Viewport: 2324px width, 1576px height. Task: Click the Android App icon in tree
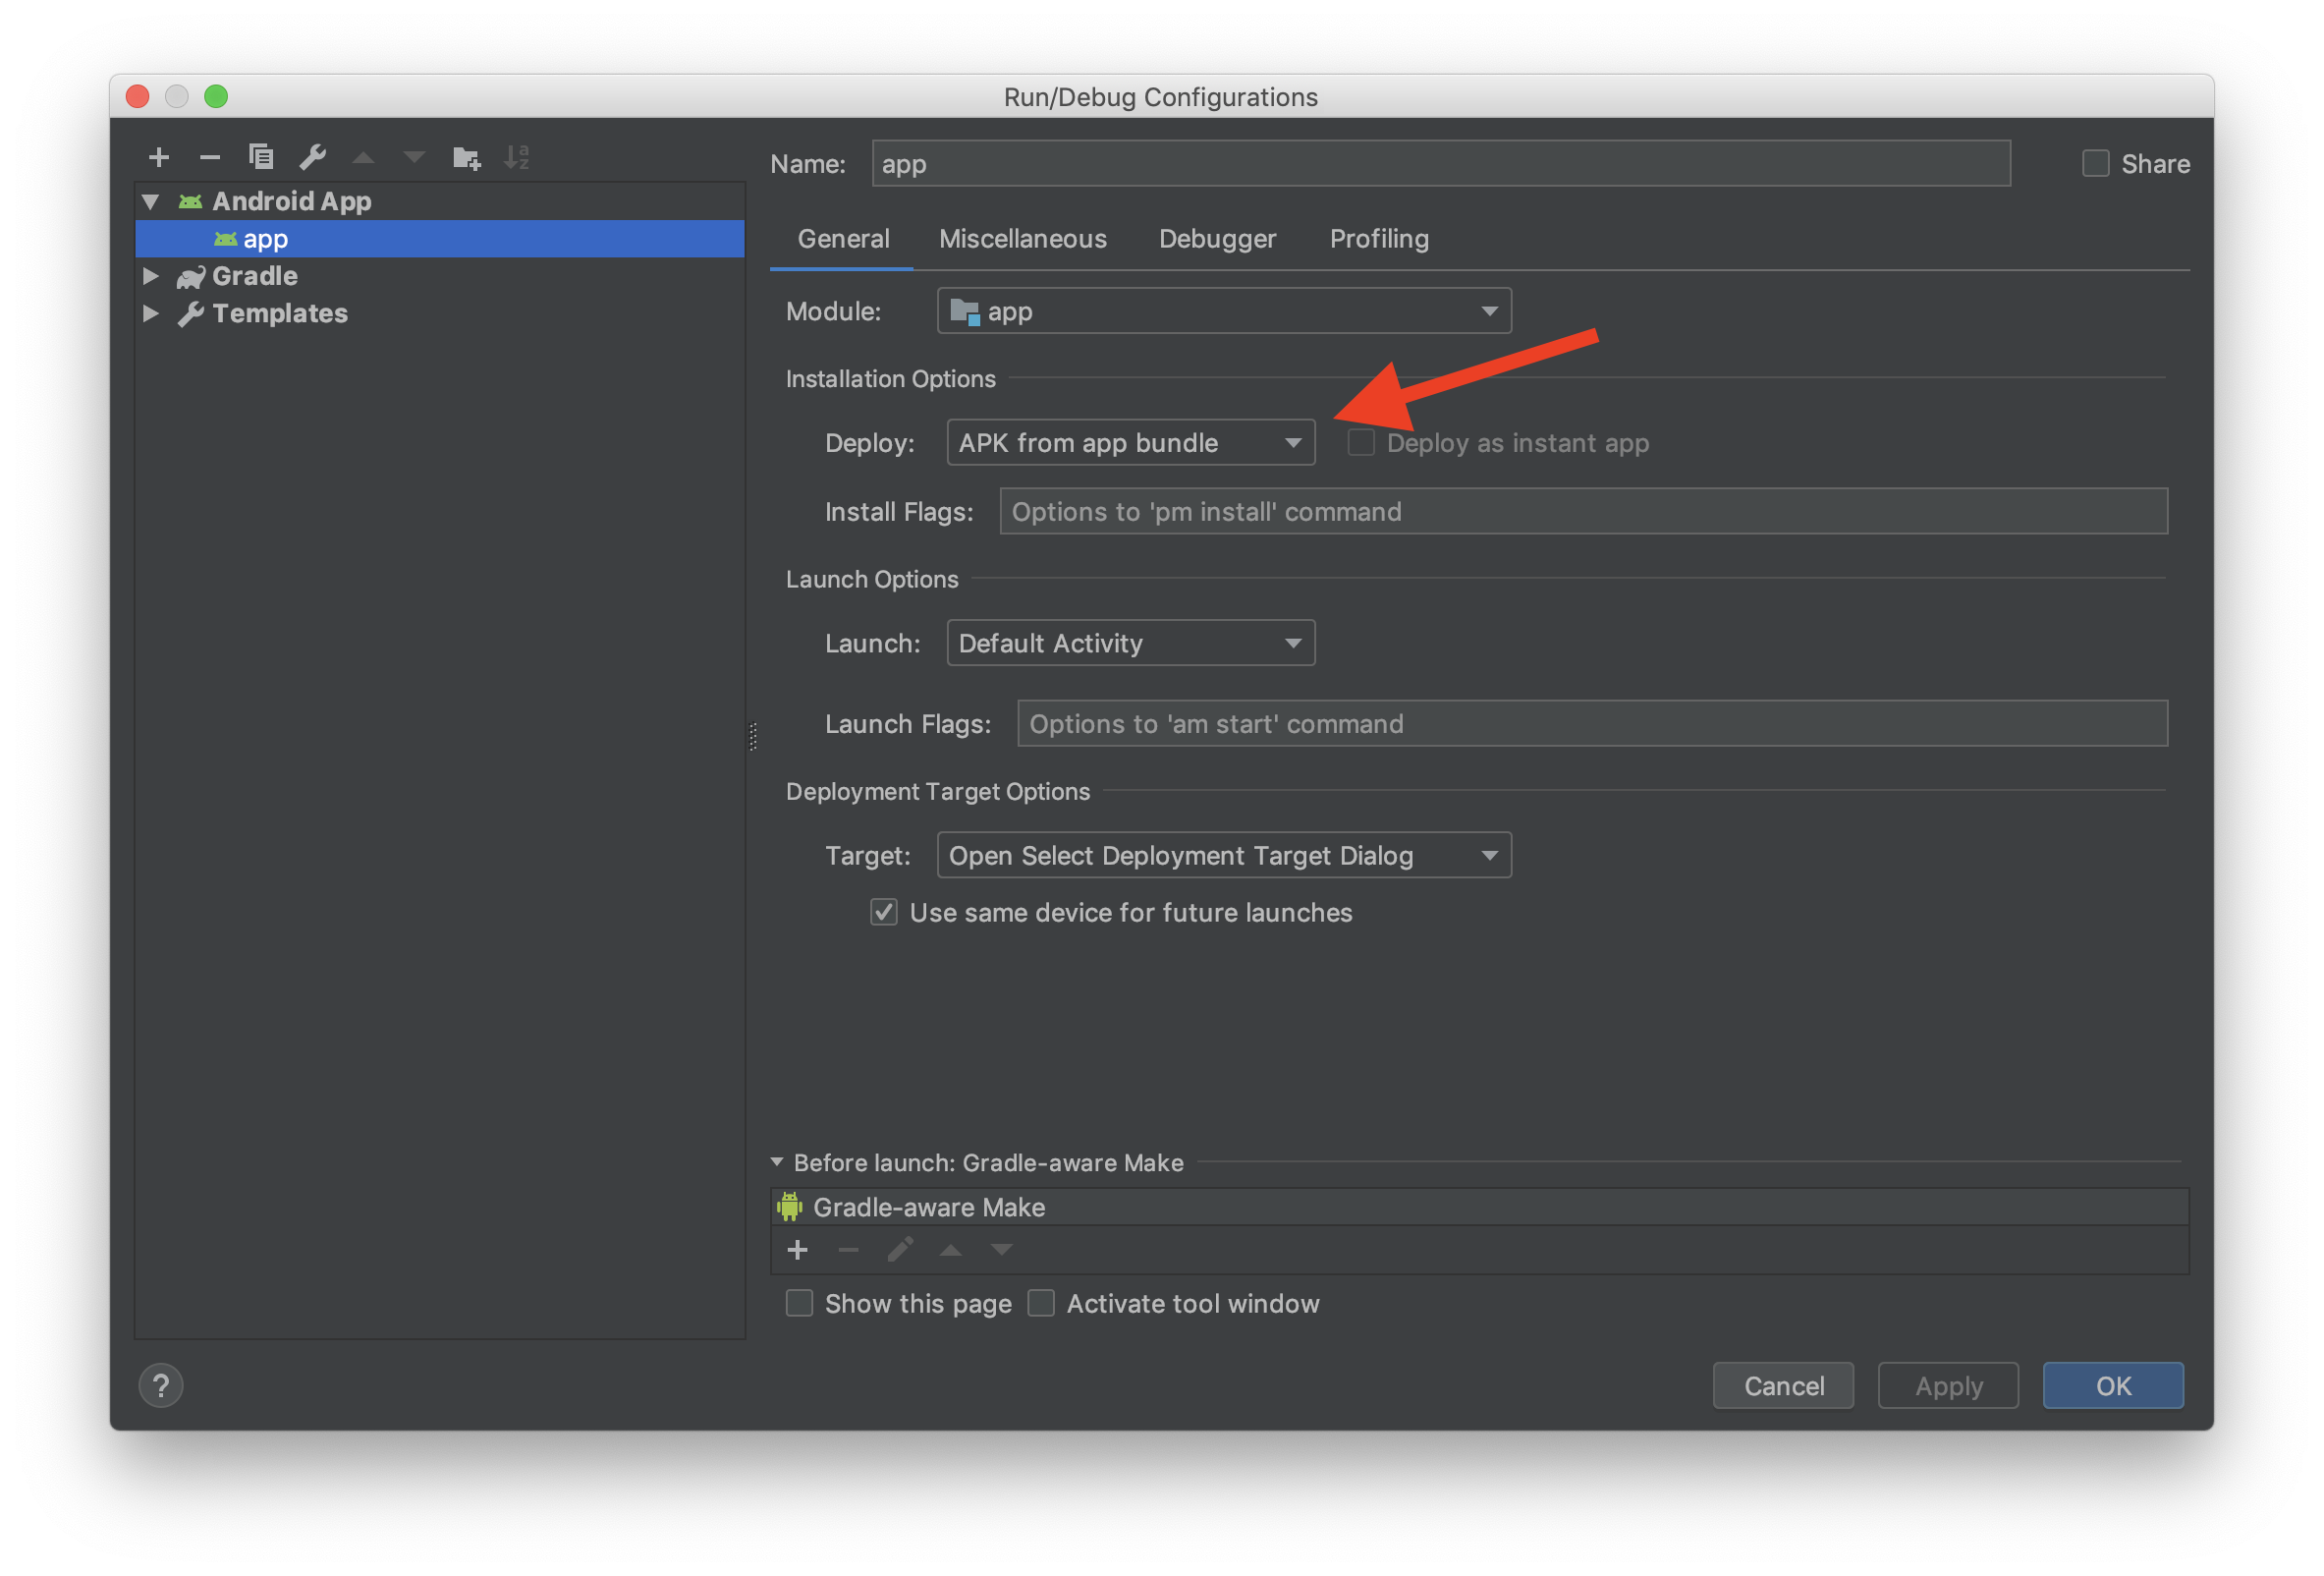coord(190,202)
